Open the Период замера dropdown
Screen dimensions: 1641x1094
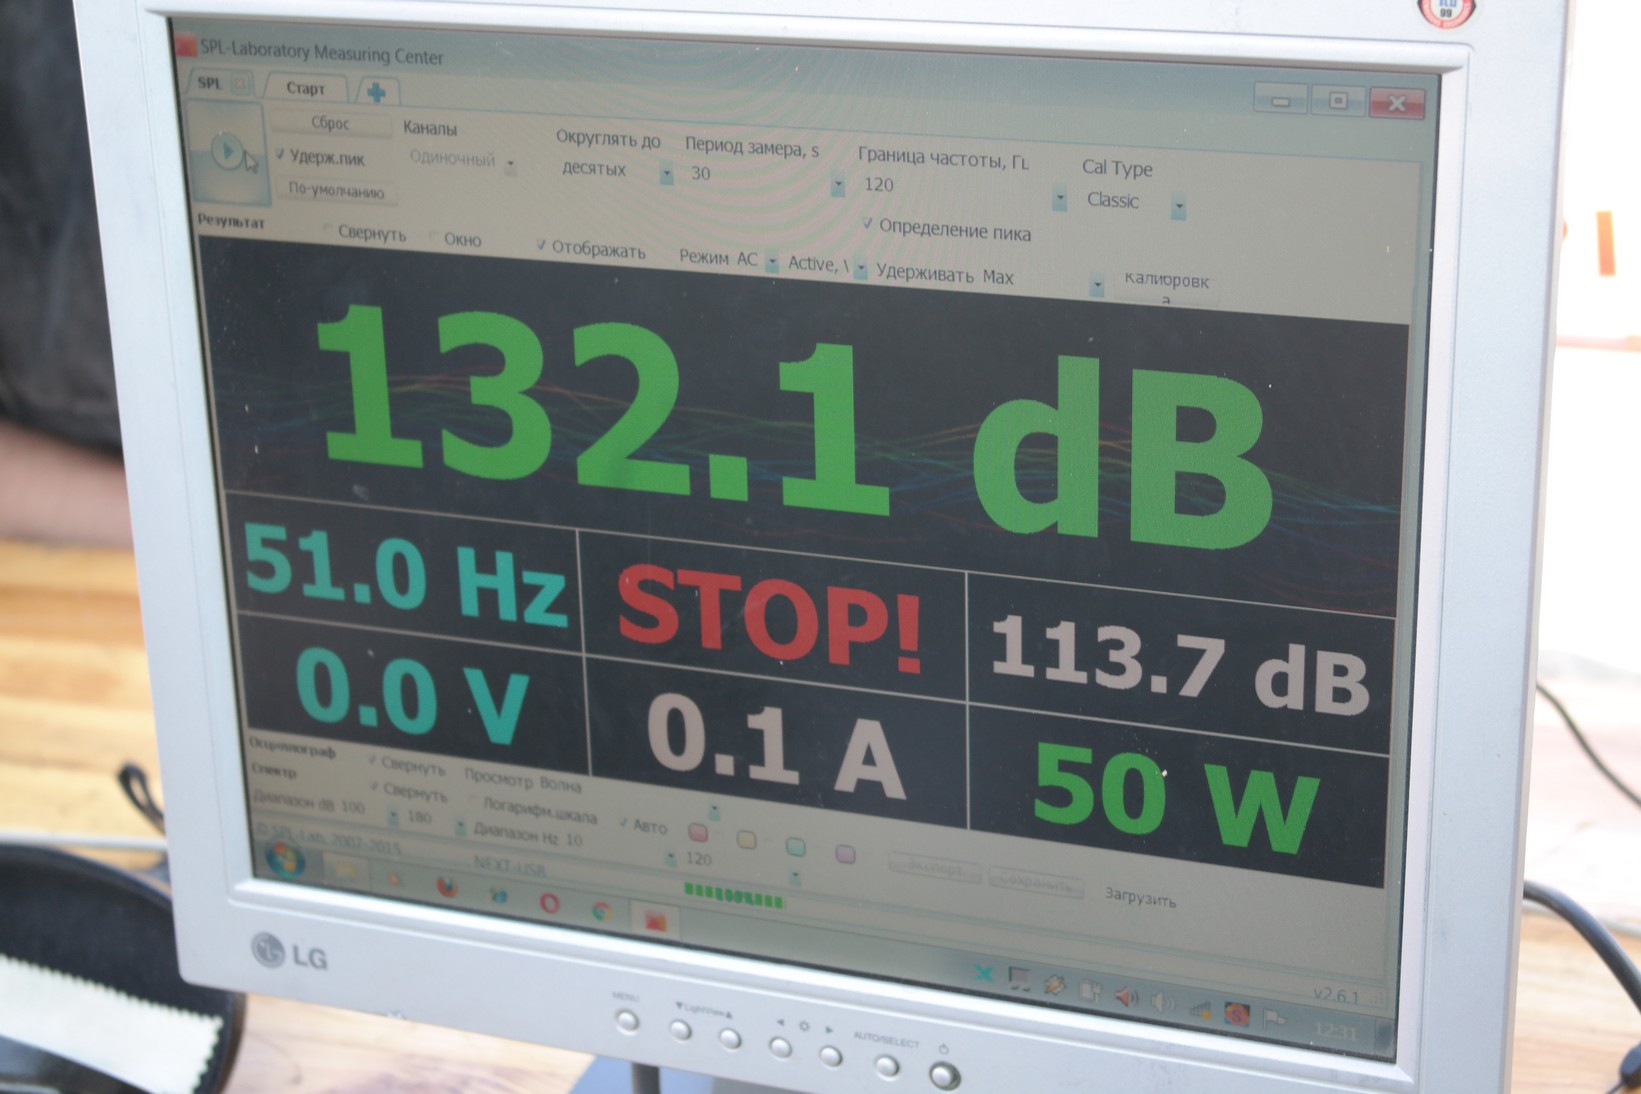pos(838,185)
